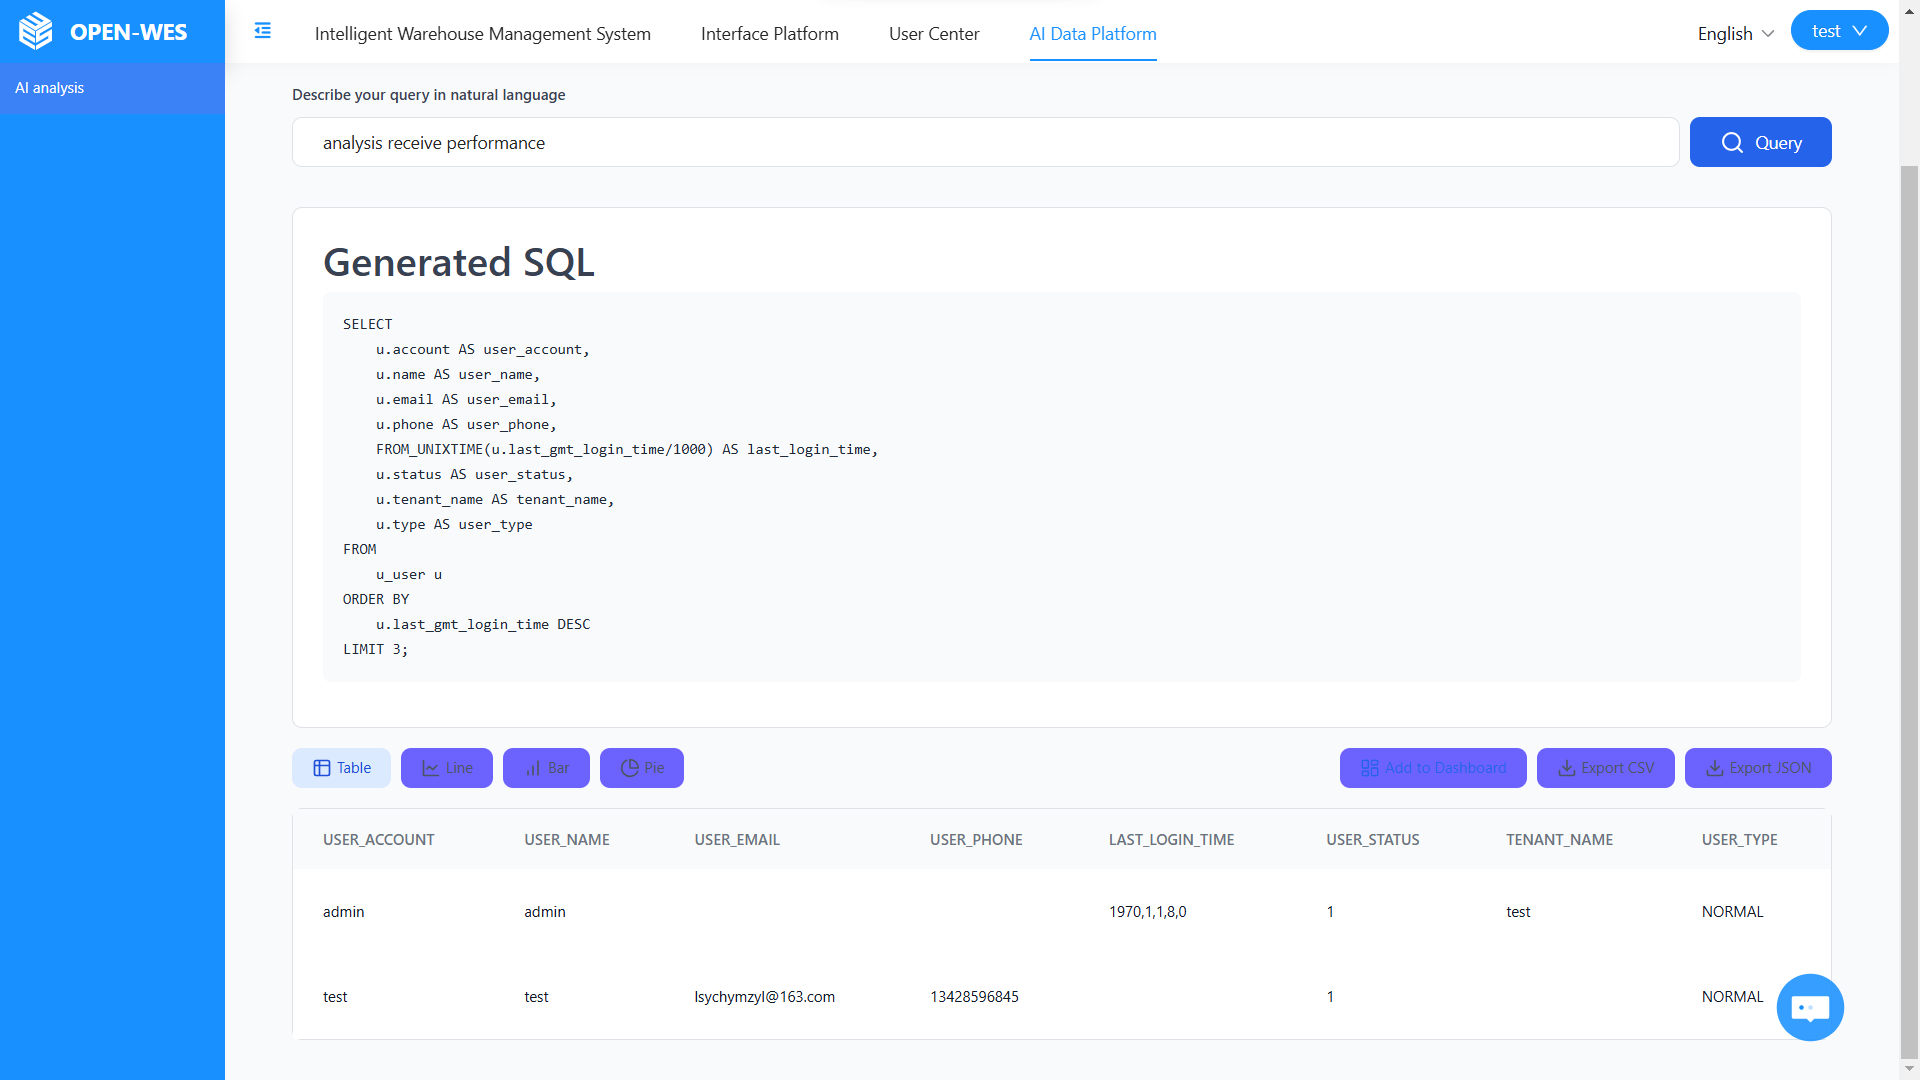Click the TENANT_NAME column header
1920x1080 pixels.
click(1560, 840)
